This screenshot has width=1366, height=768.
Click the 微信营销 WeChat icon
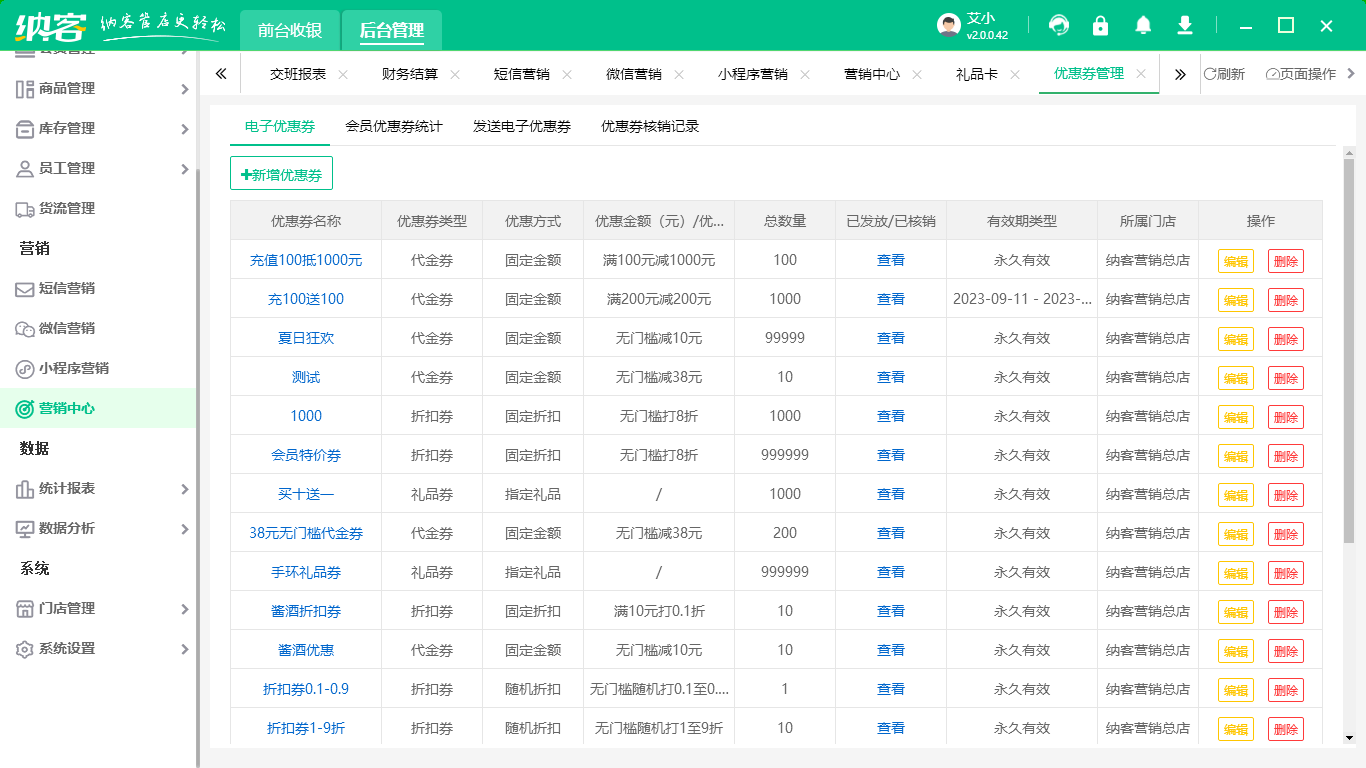[x=25, y=329]
